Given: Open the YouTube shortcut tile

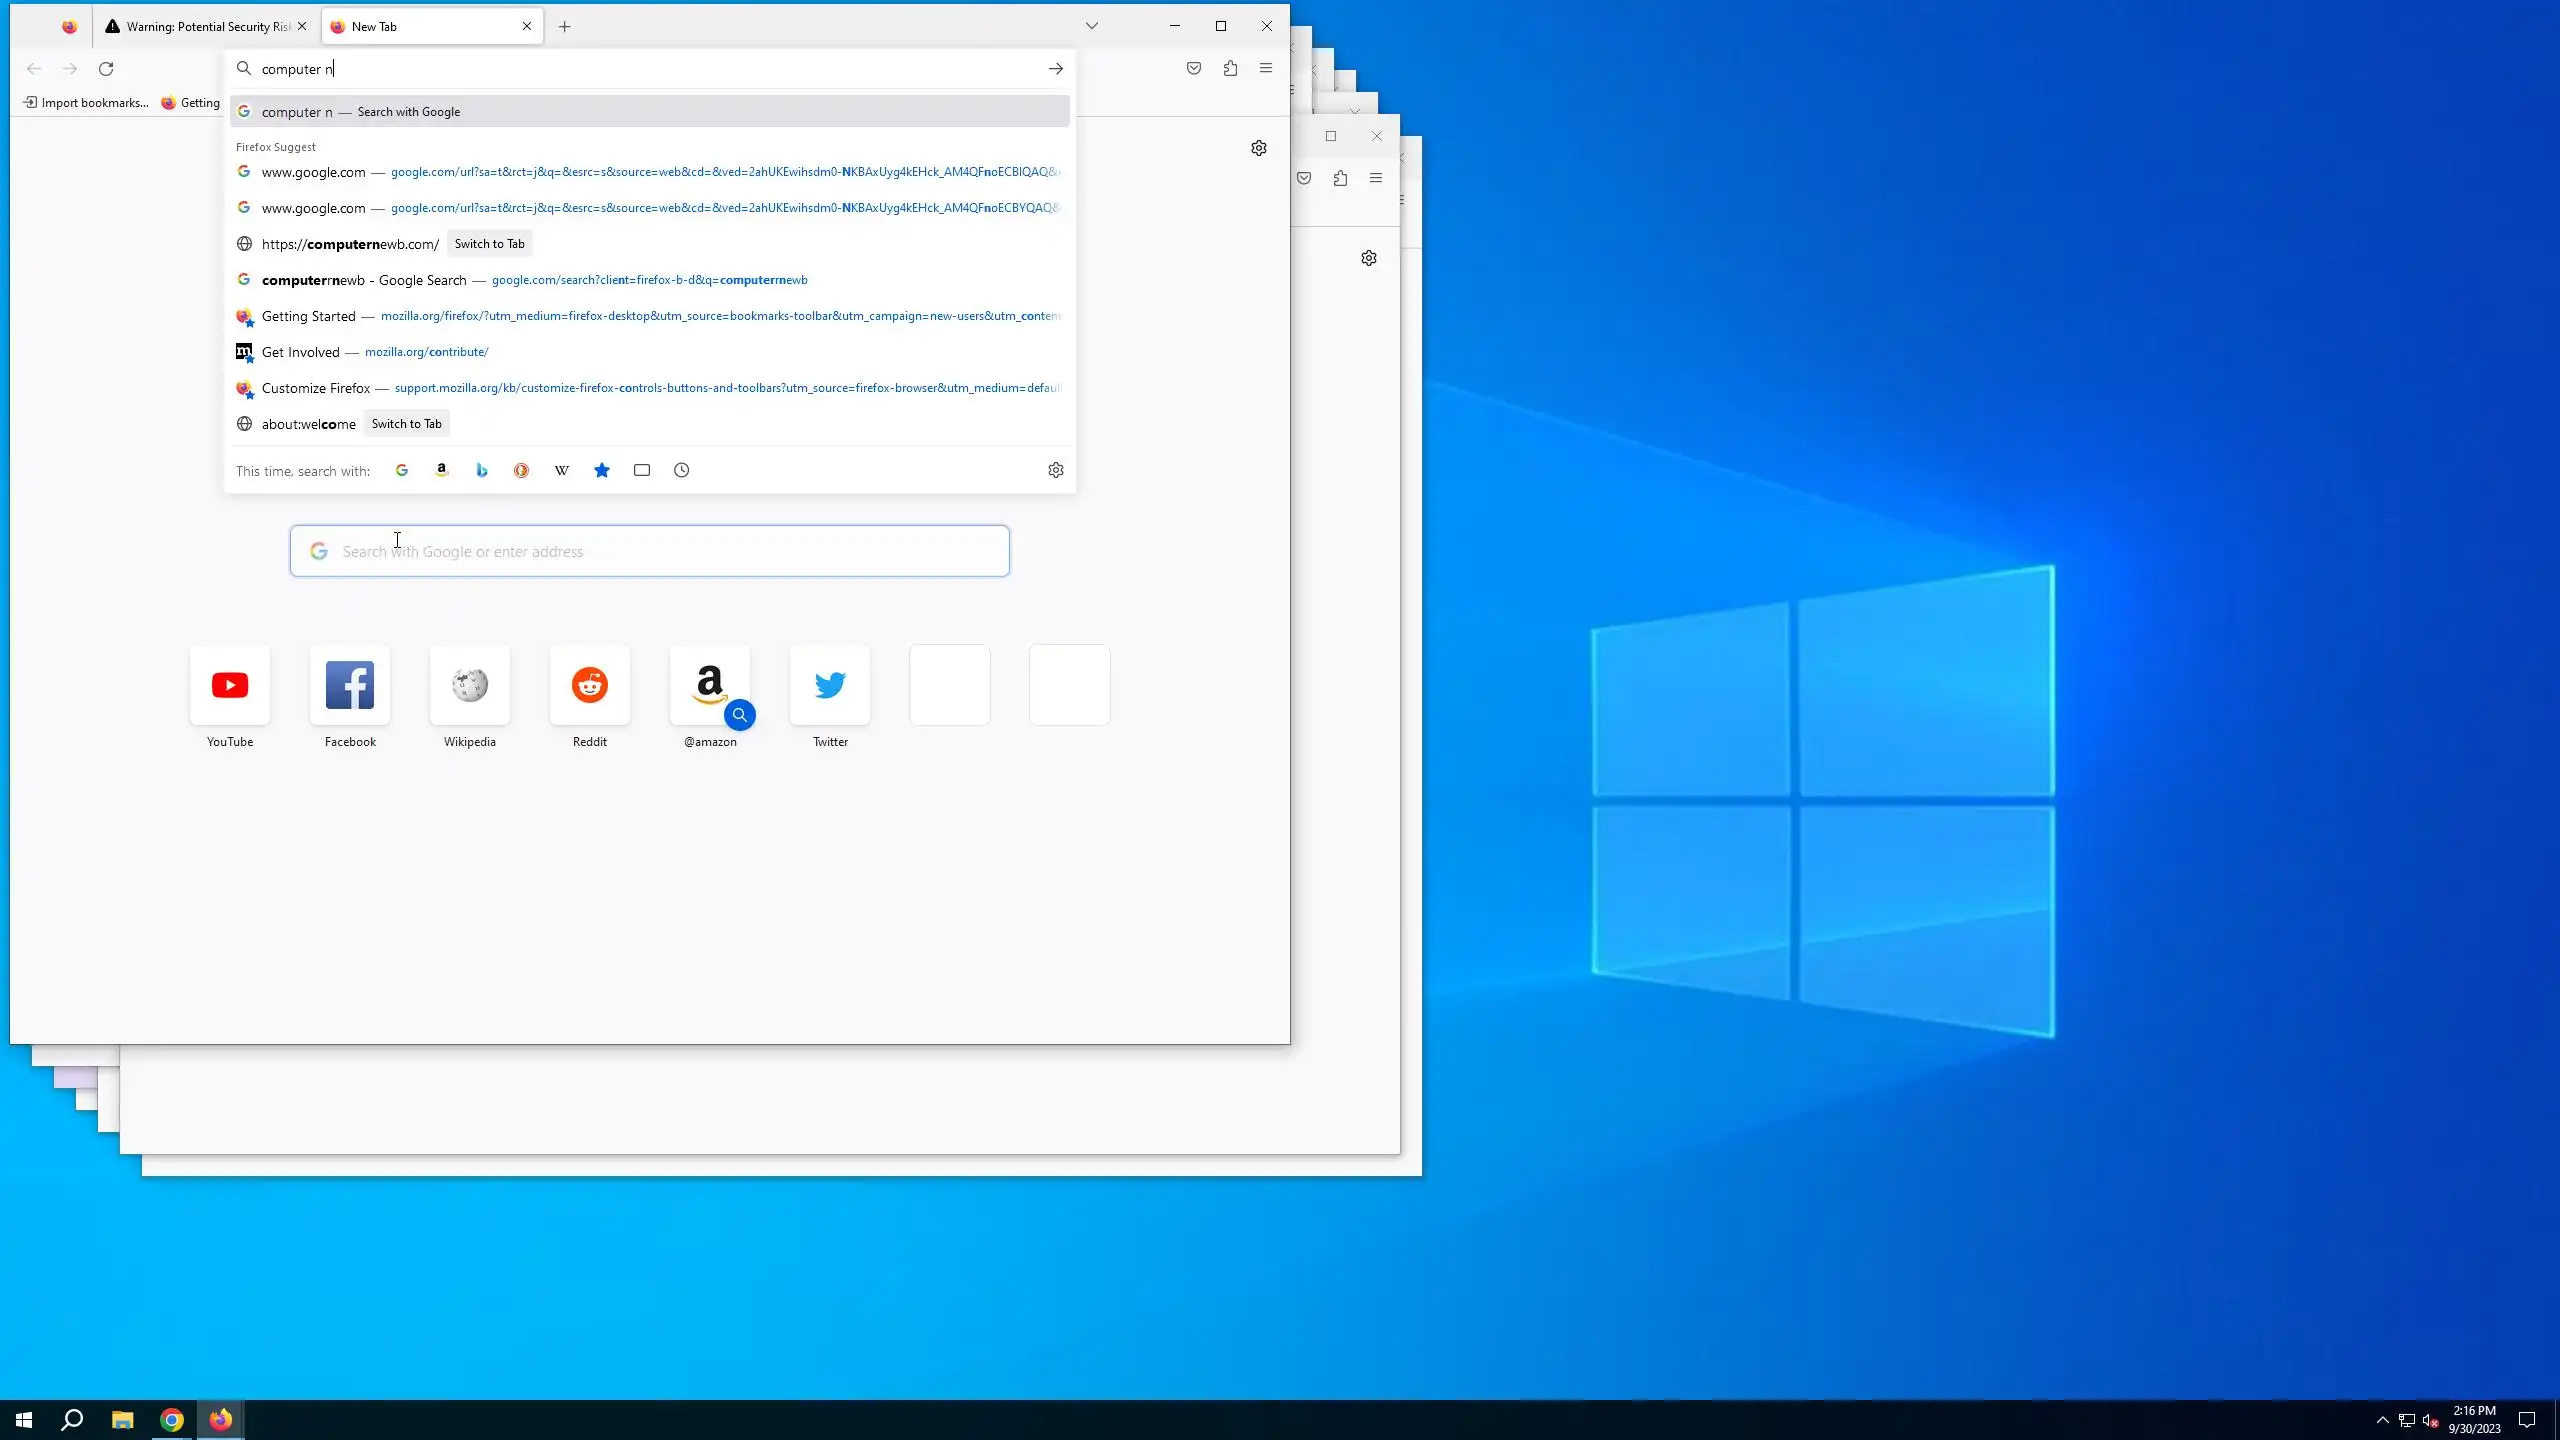Looking at the screenshot, I should (230, 686).
